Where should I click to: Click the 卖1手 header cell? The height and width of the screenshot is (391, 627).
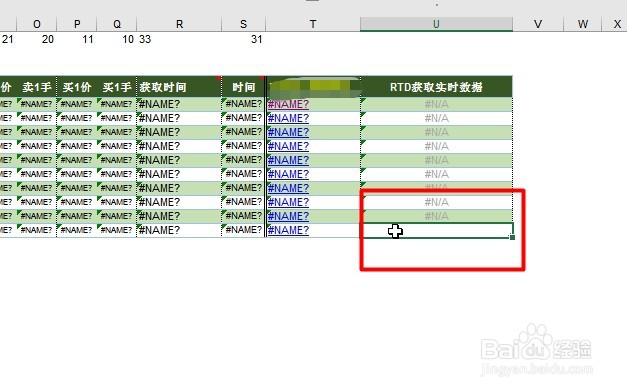point(37,87)
